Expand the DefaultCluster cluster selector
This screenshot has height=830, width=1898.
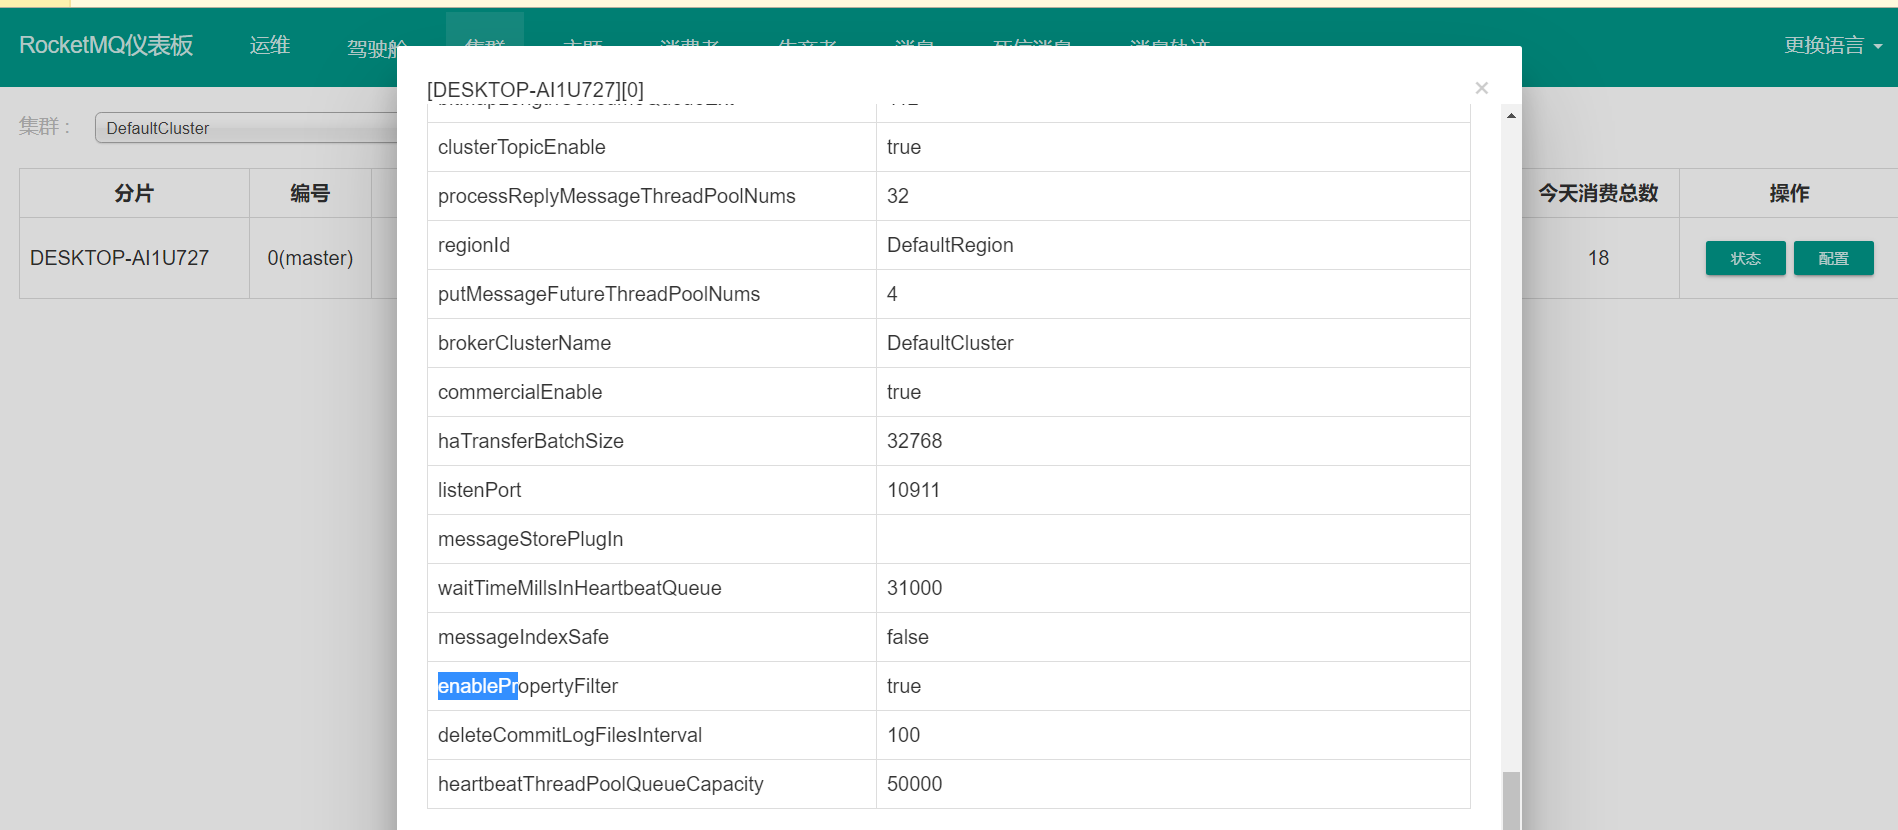(x=250, y=128)
